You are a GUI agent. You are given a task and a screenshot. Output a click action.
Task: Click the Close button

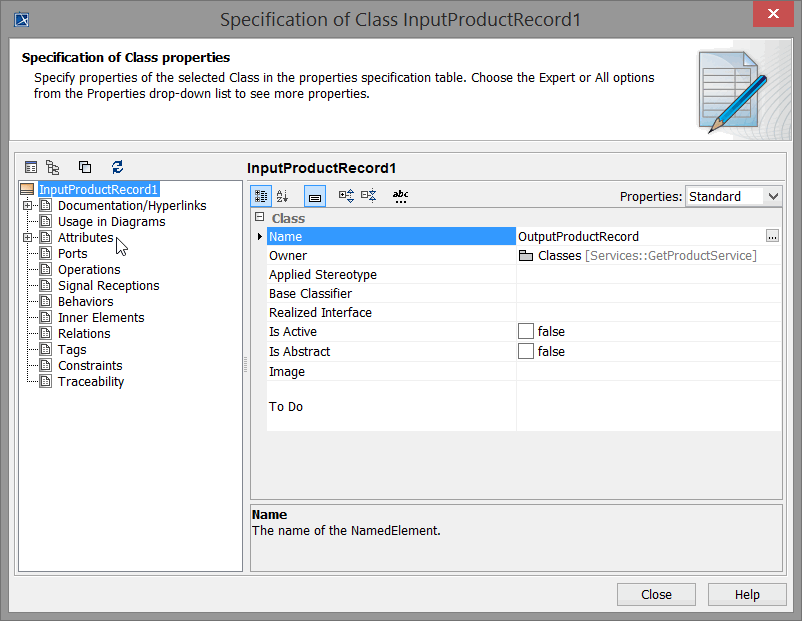[656, 594]
